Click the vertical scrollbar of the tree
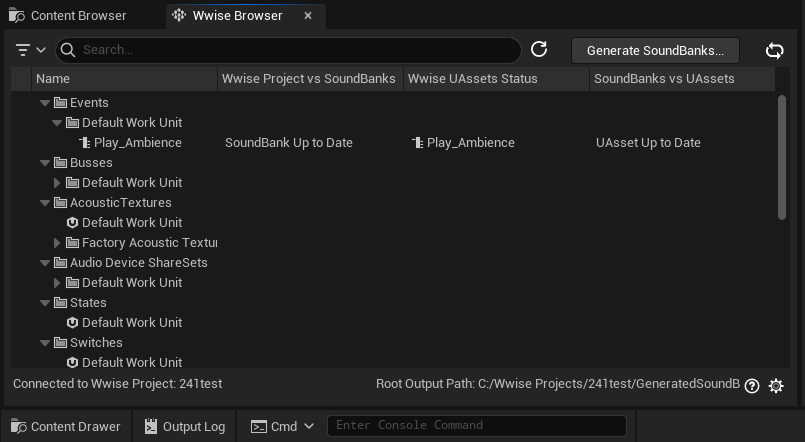 click(782, 157)
